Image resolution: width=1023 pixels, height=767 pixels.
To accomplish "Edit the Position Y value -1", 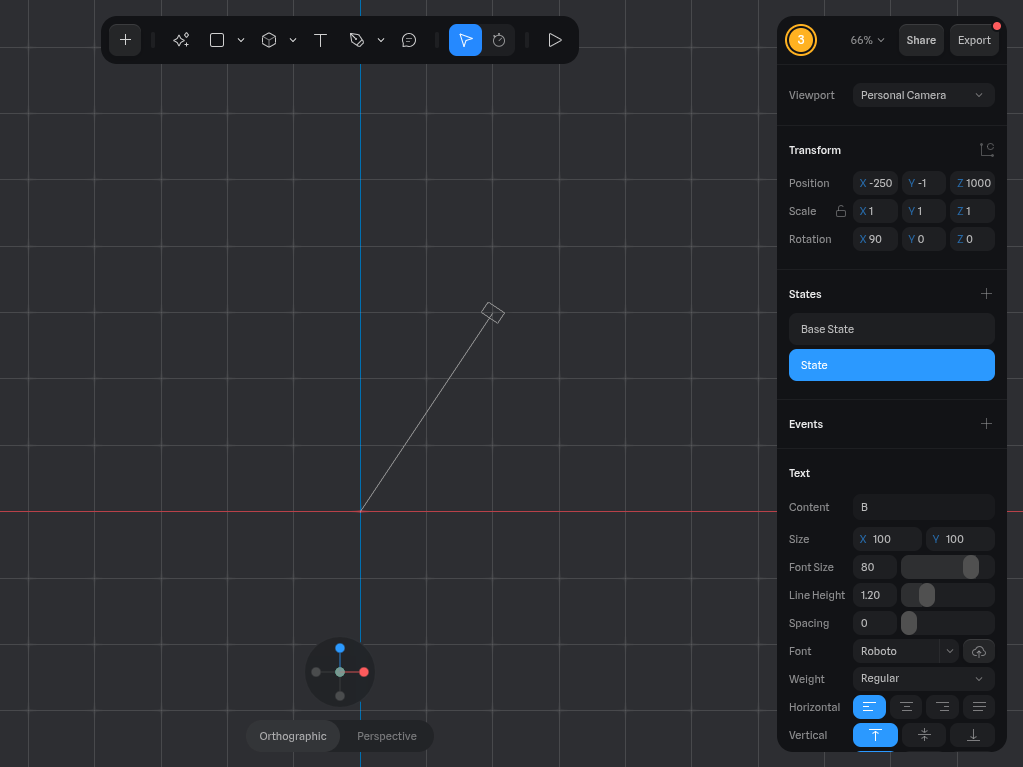I will tap(924, 183).
